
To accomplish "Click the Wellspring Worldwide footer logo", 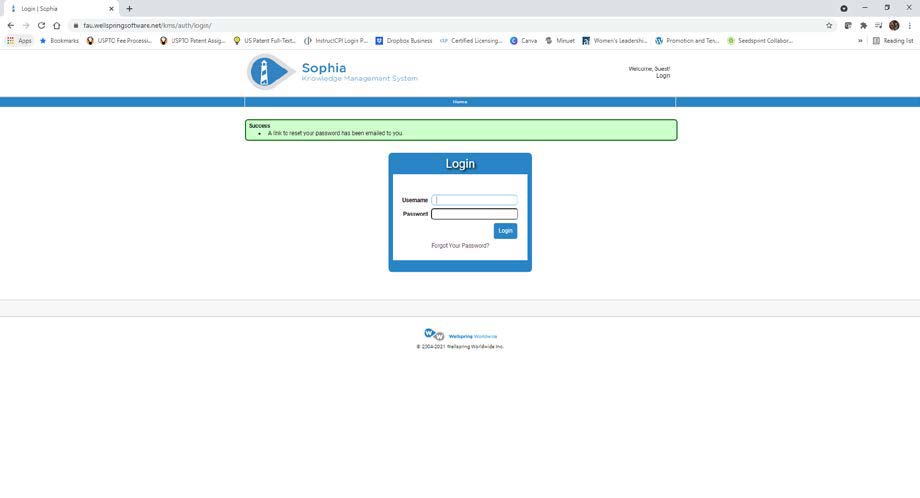I will [434, 335].
